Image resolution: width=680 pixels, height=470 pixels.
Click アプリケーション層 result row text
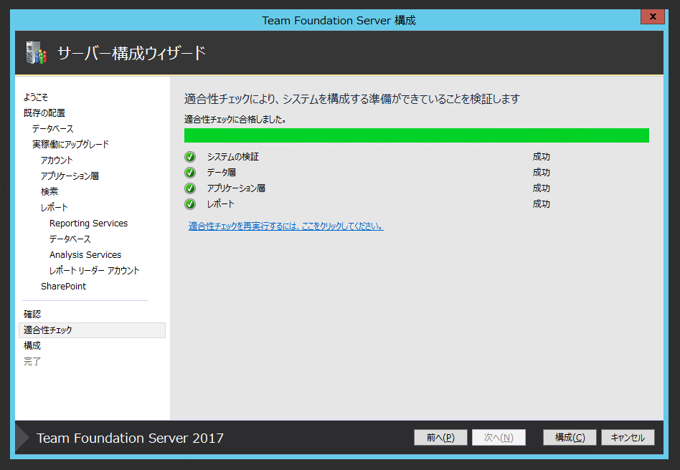pyautogui.click(x=236, y=188)
